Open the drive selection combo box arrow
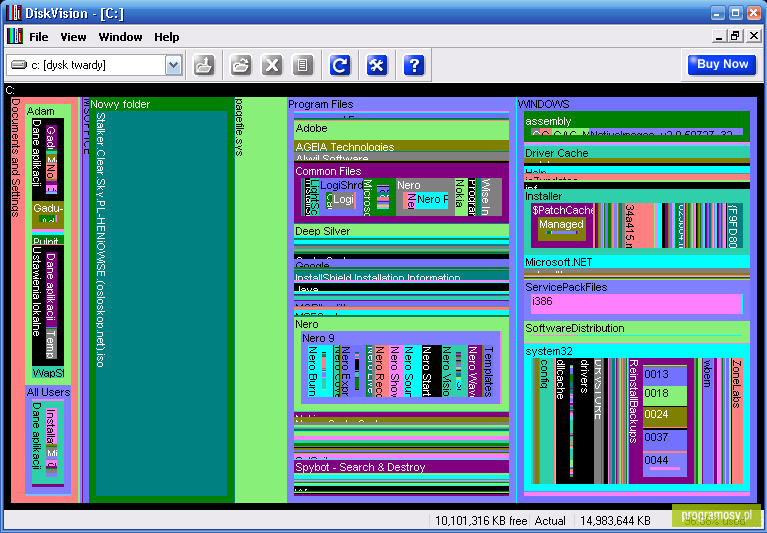This screenshot has width=767, height=533. click(173, 65)
